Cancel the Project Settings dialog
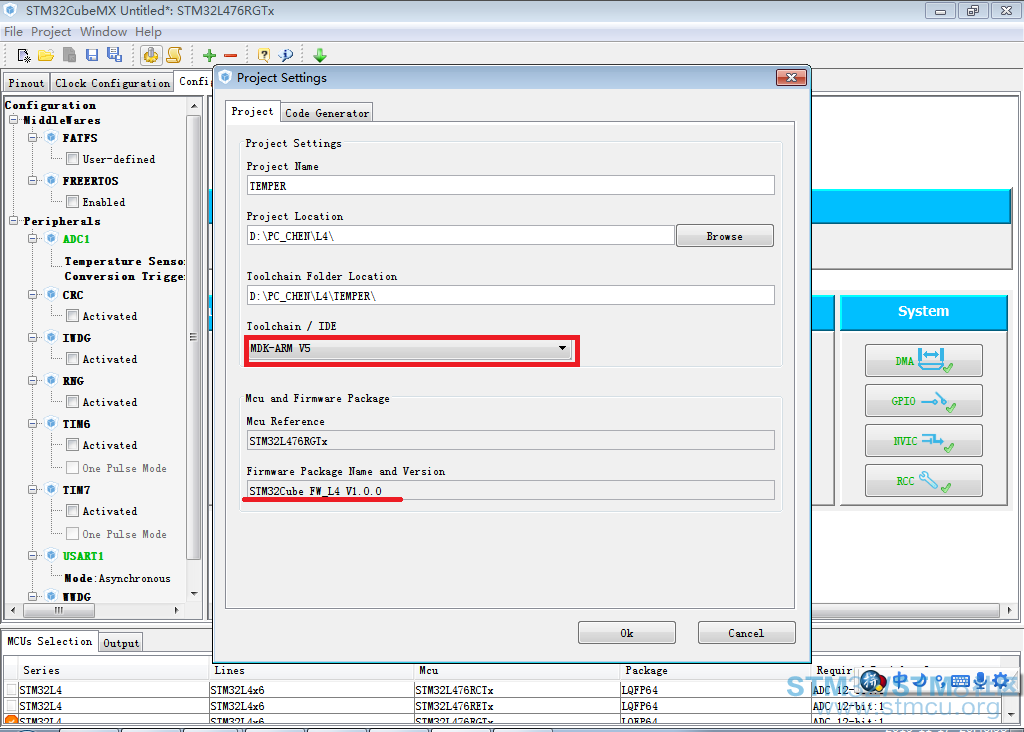The height and width of the screenshot is (732, 1024). point(746,633)
